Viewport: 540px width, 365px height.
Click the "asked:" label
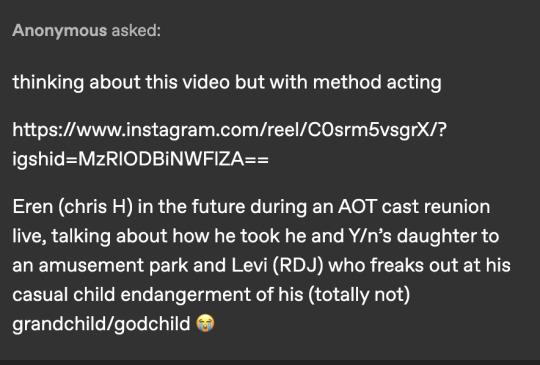coord(136,30)
